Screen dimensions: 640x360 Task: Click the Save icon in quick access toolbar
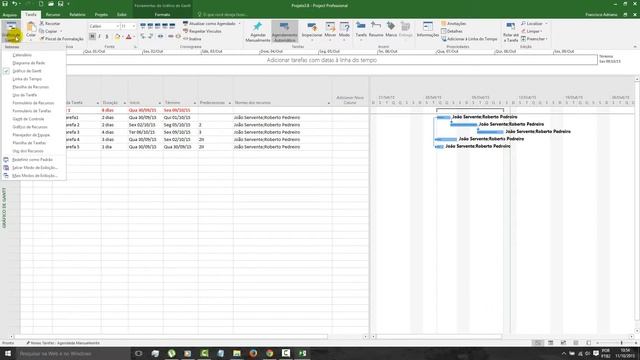[x=5, y=4]
